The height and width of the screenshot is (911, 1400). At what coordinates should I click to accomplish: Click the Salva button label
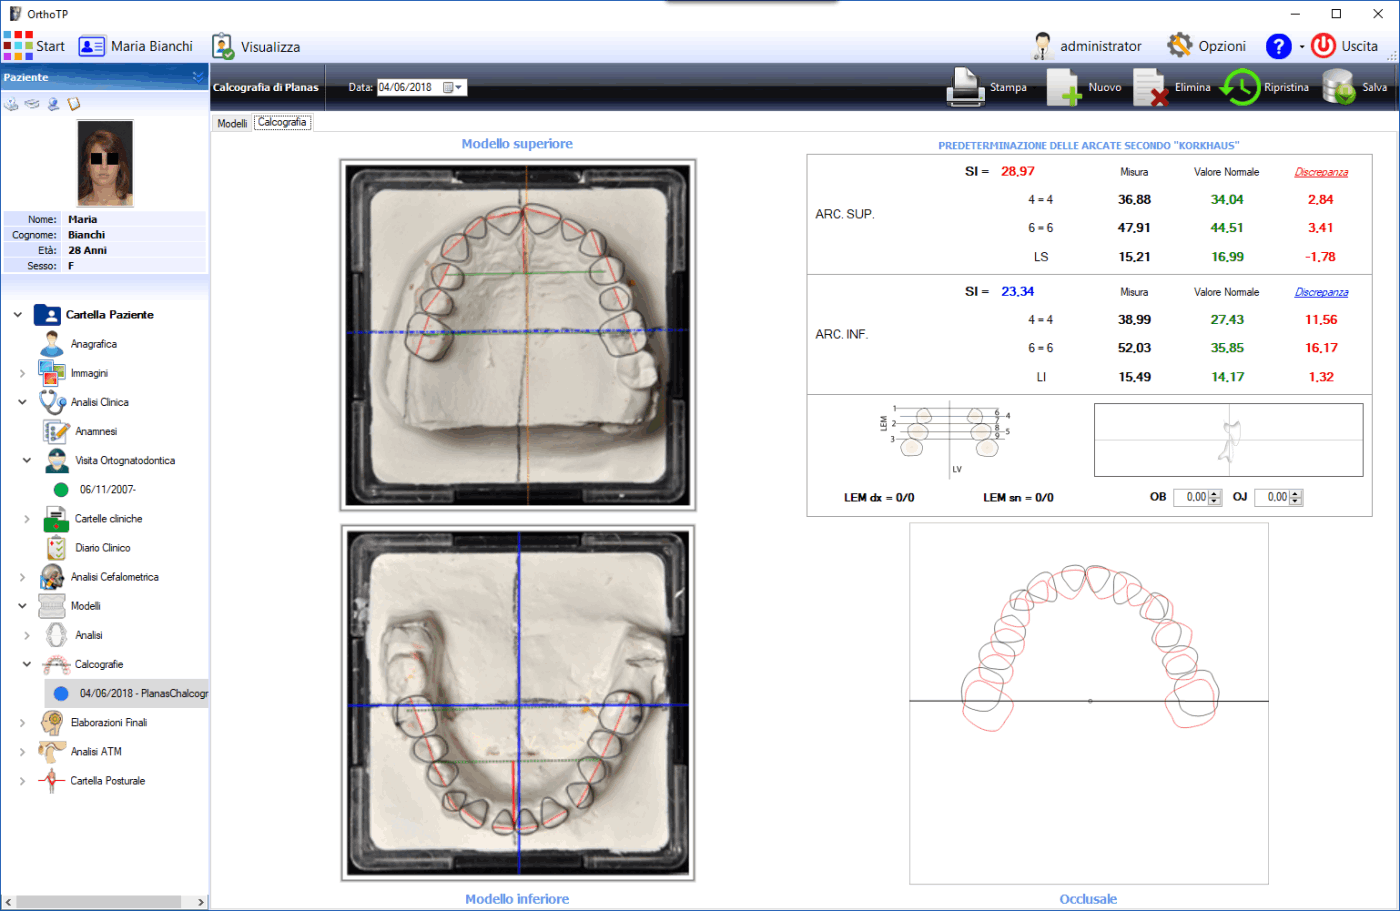click(x=1374, y=87)
